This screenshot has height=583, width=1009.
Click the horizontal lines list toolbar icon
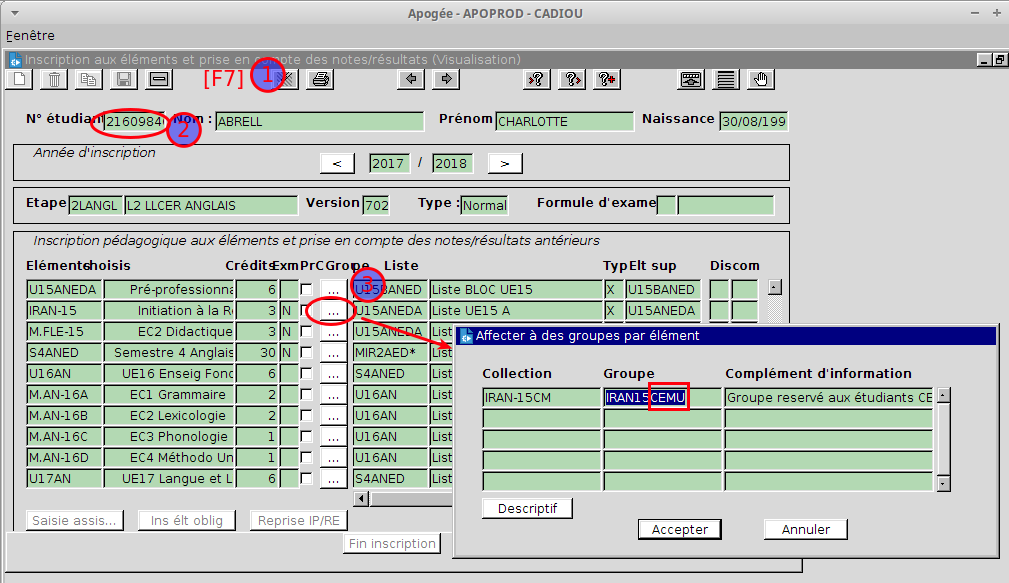726,79
